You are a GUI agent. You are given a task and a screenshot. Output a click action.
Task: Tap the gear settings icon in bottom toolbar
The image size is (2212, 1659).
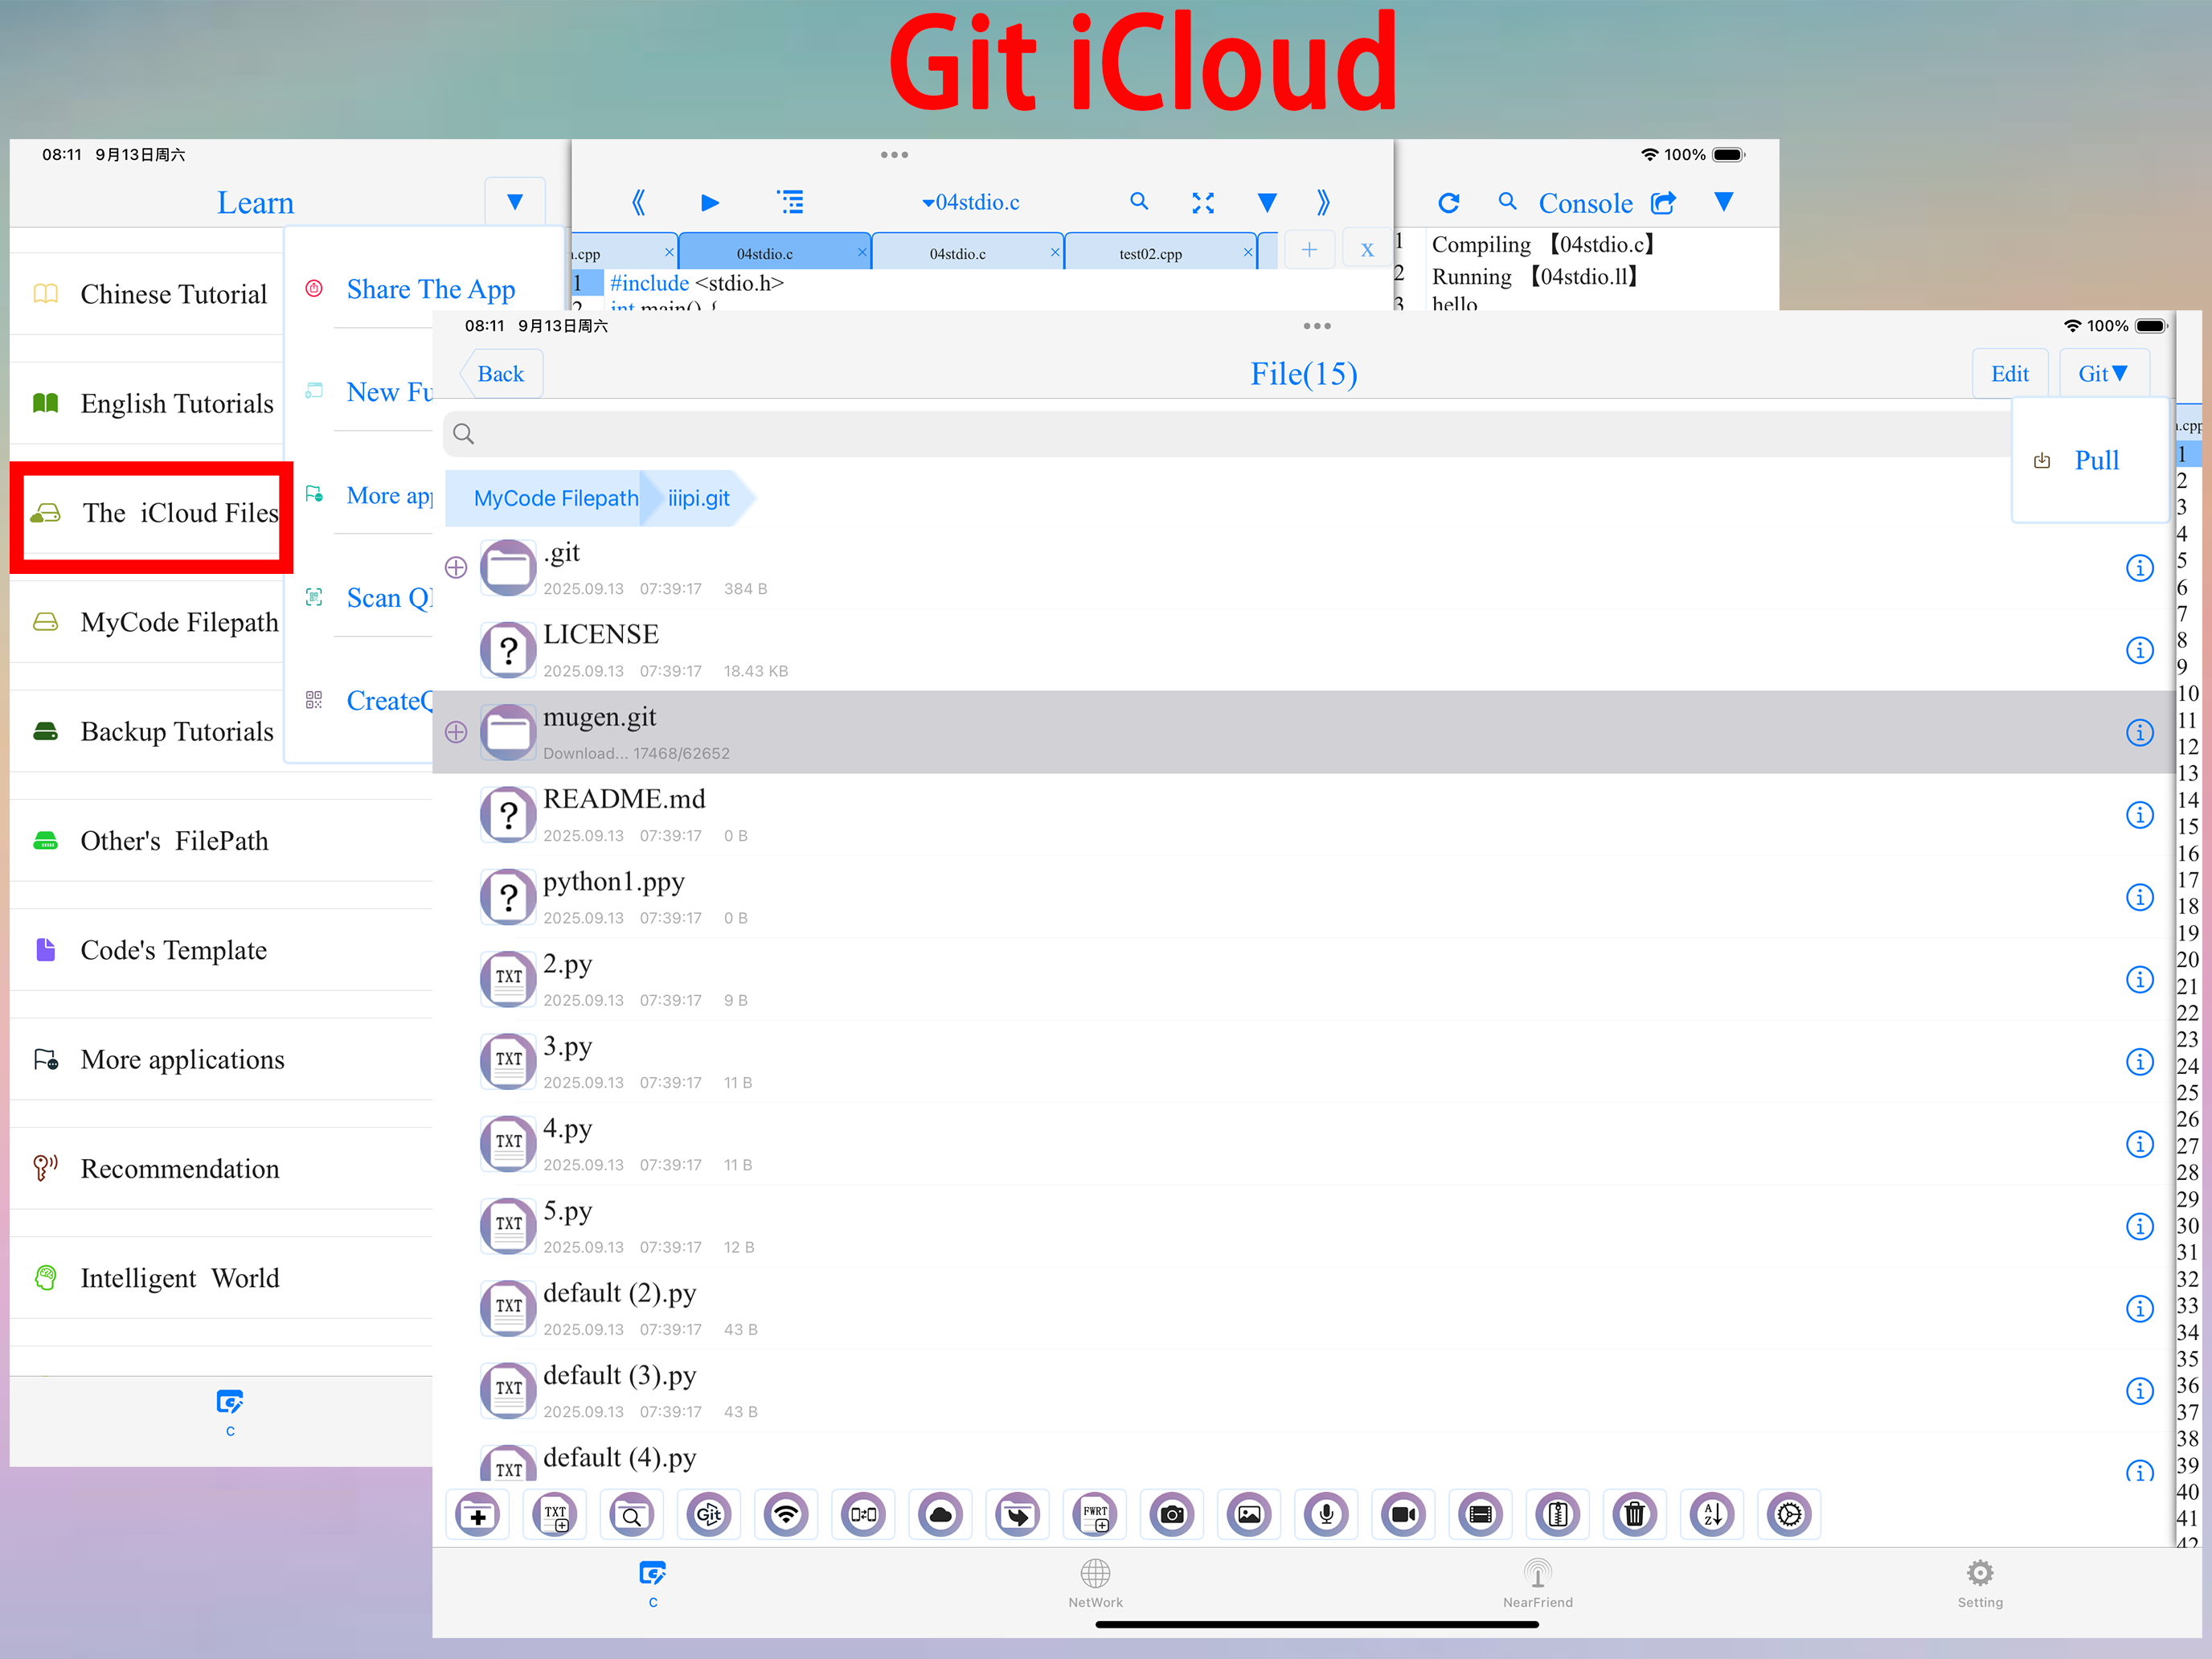tap(1789, 1515)
